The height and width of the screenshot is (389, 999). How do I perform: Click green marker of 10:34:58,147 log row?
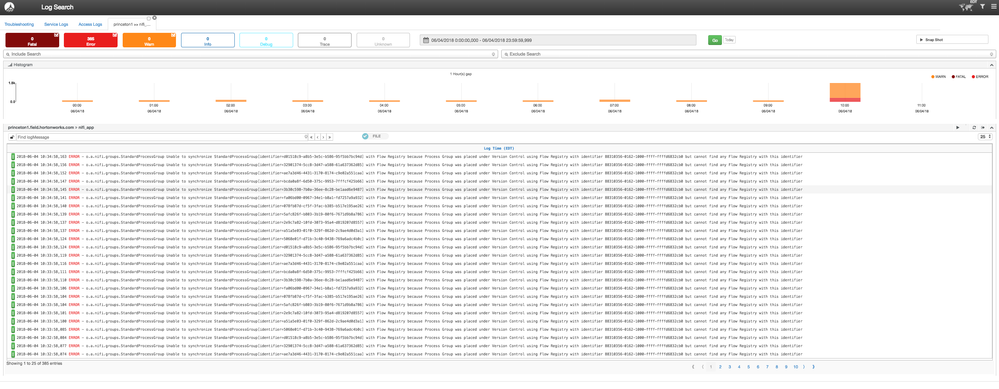pos(12,181)
